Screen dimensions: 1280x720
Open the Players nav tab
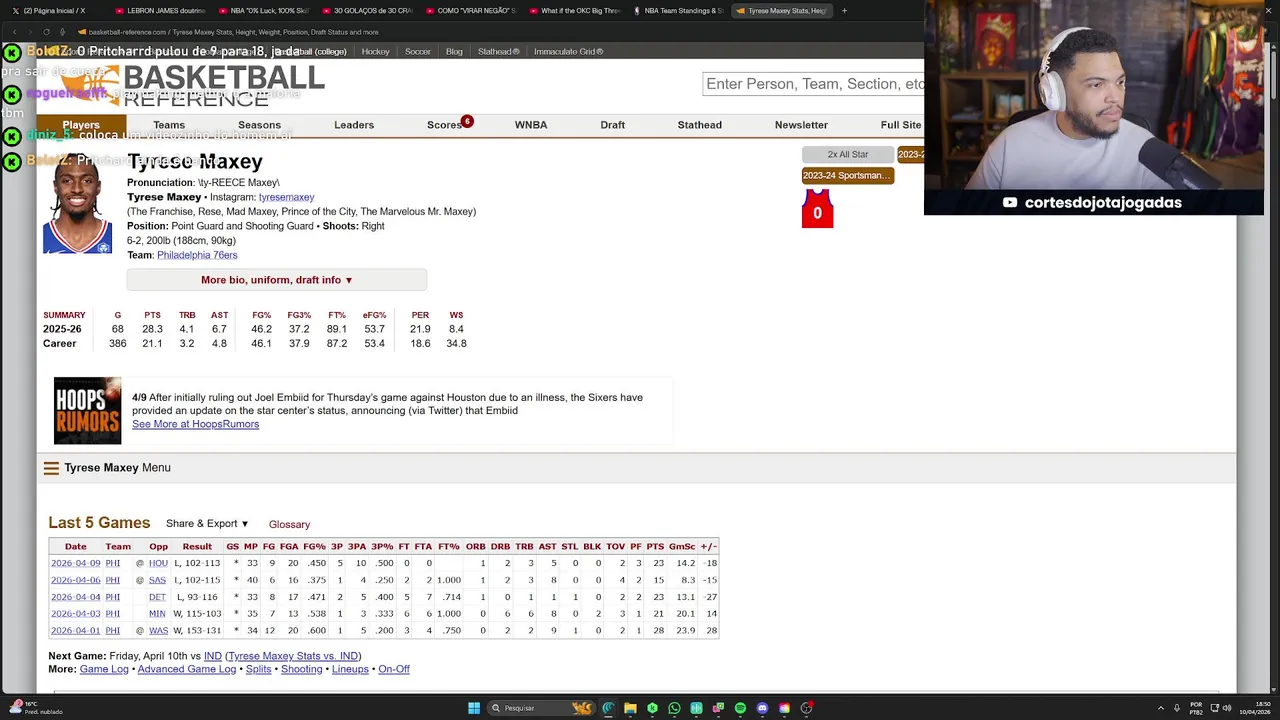[81, 125]
